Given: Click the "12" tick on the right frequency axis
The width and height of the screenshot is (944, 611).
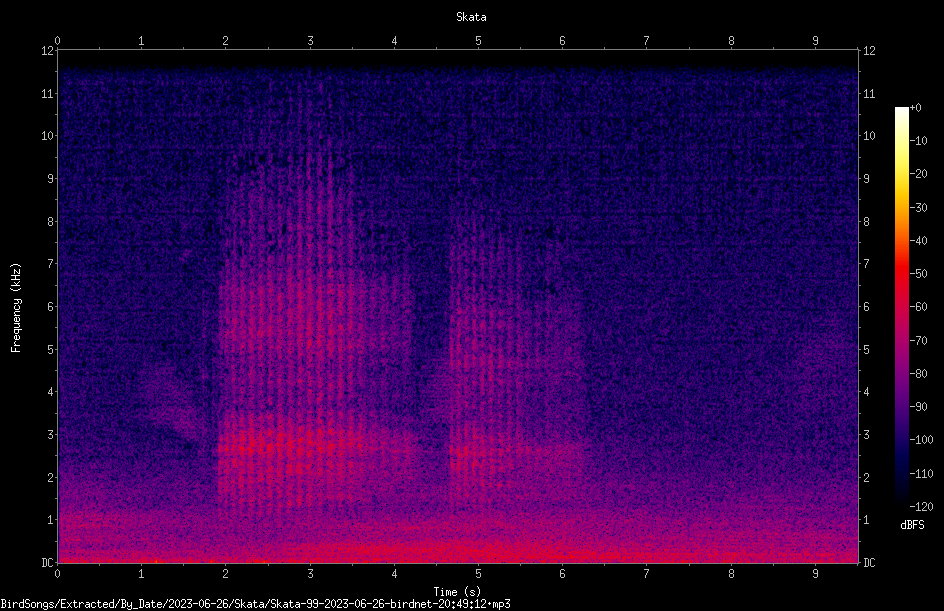Looking at the screenshot, I should (x=869, y=51).
